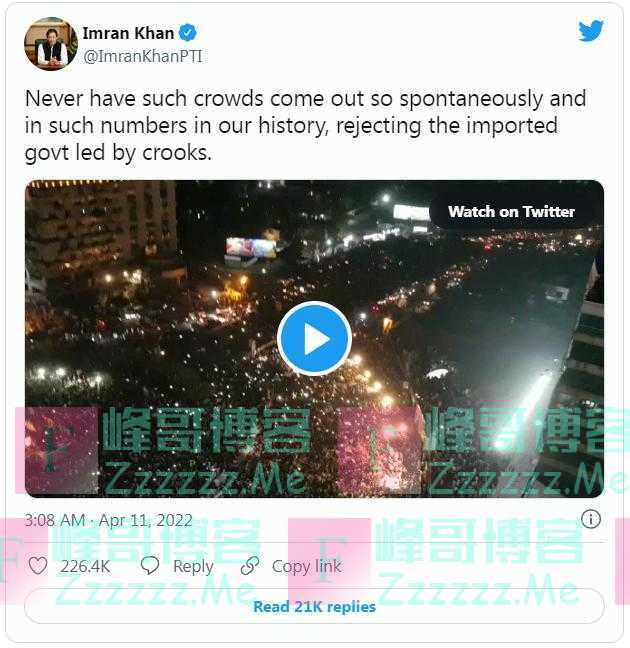Click the lit billboard in the video

(251, 248)
